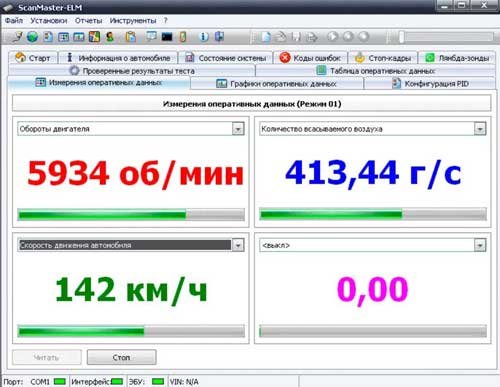Viewport: 500px width, 387px height.
Task: Click the blue info circle toolbar icon
Action: coord(204,37)
